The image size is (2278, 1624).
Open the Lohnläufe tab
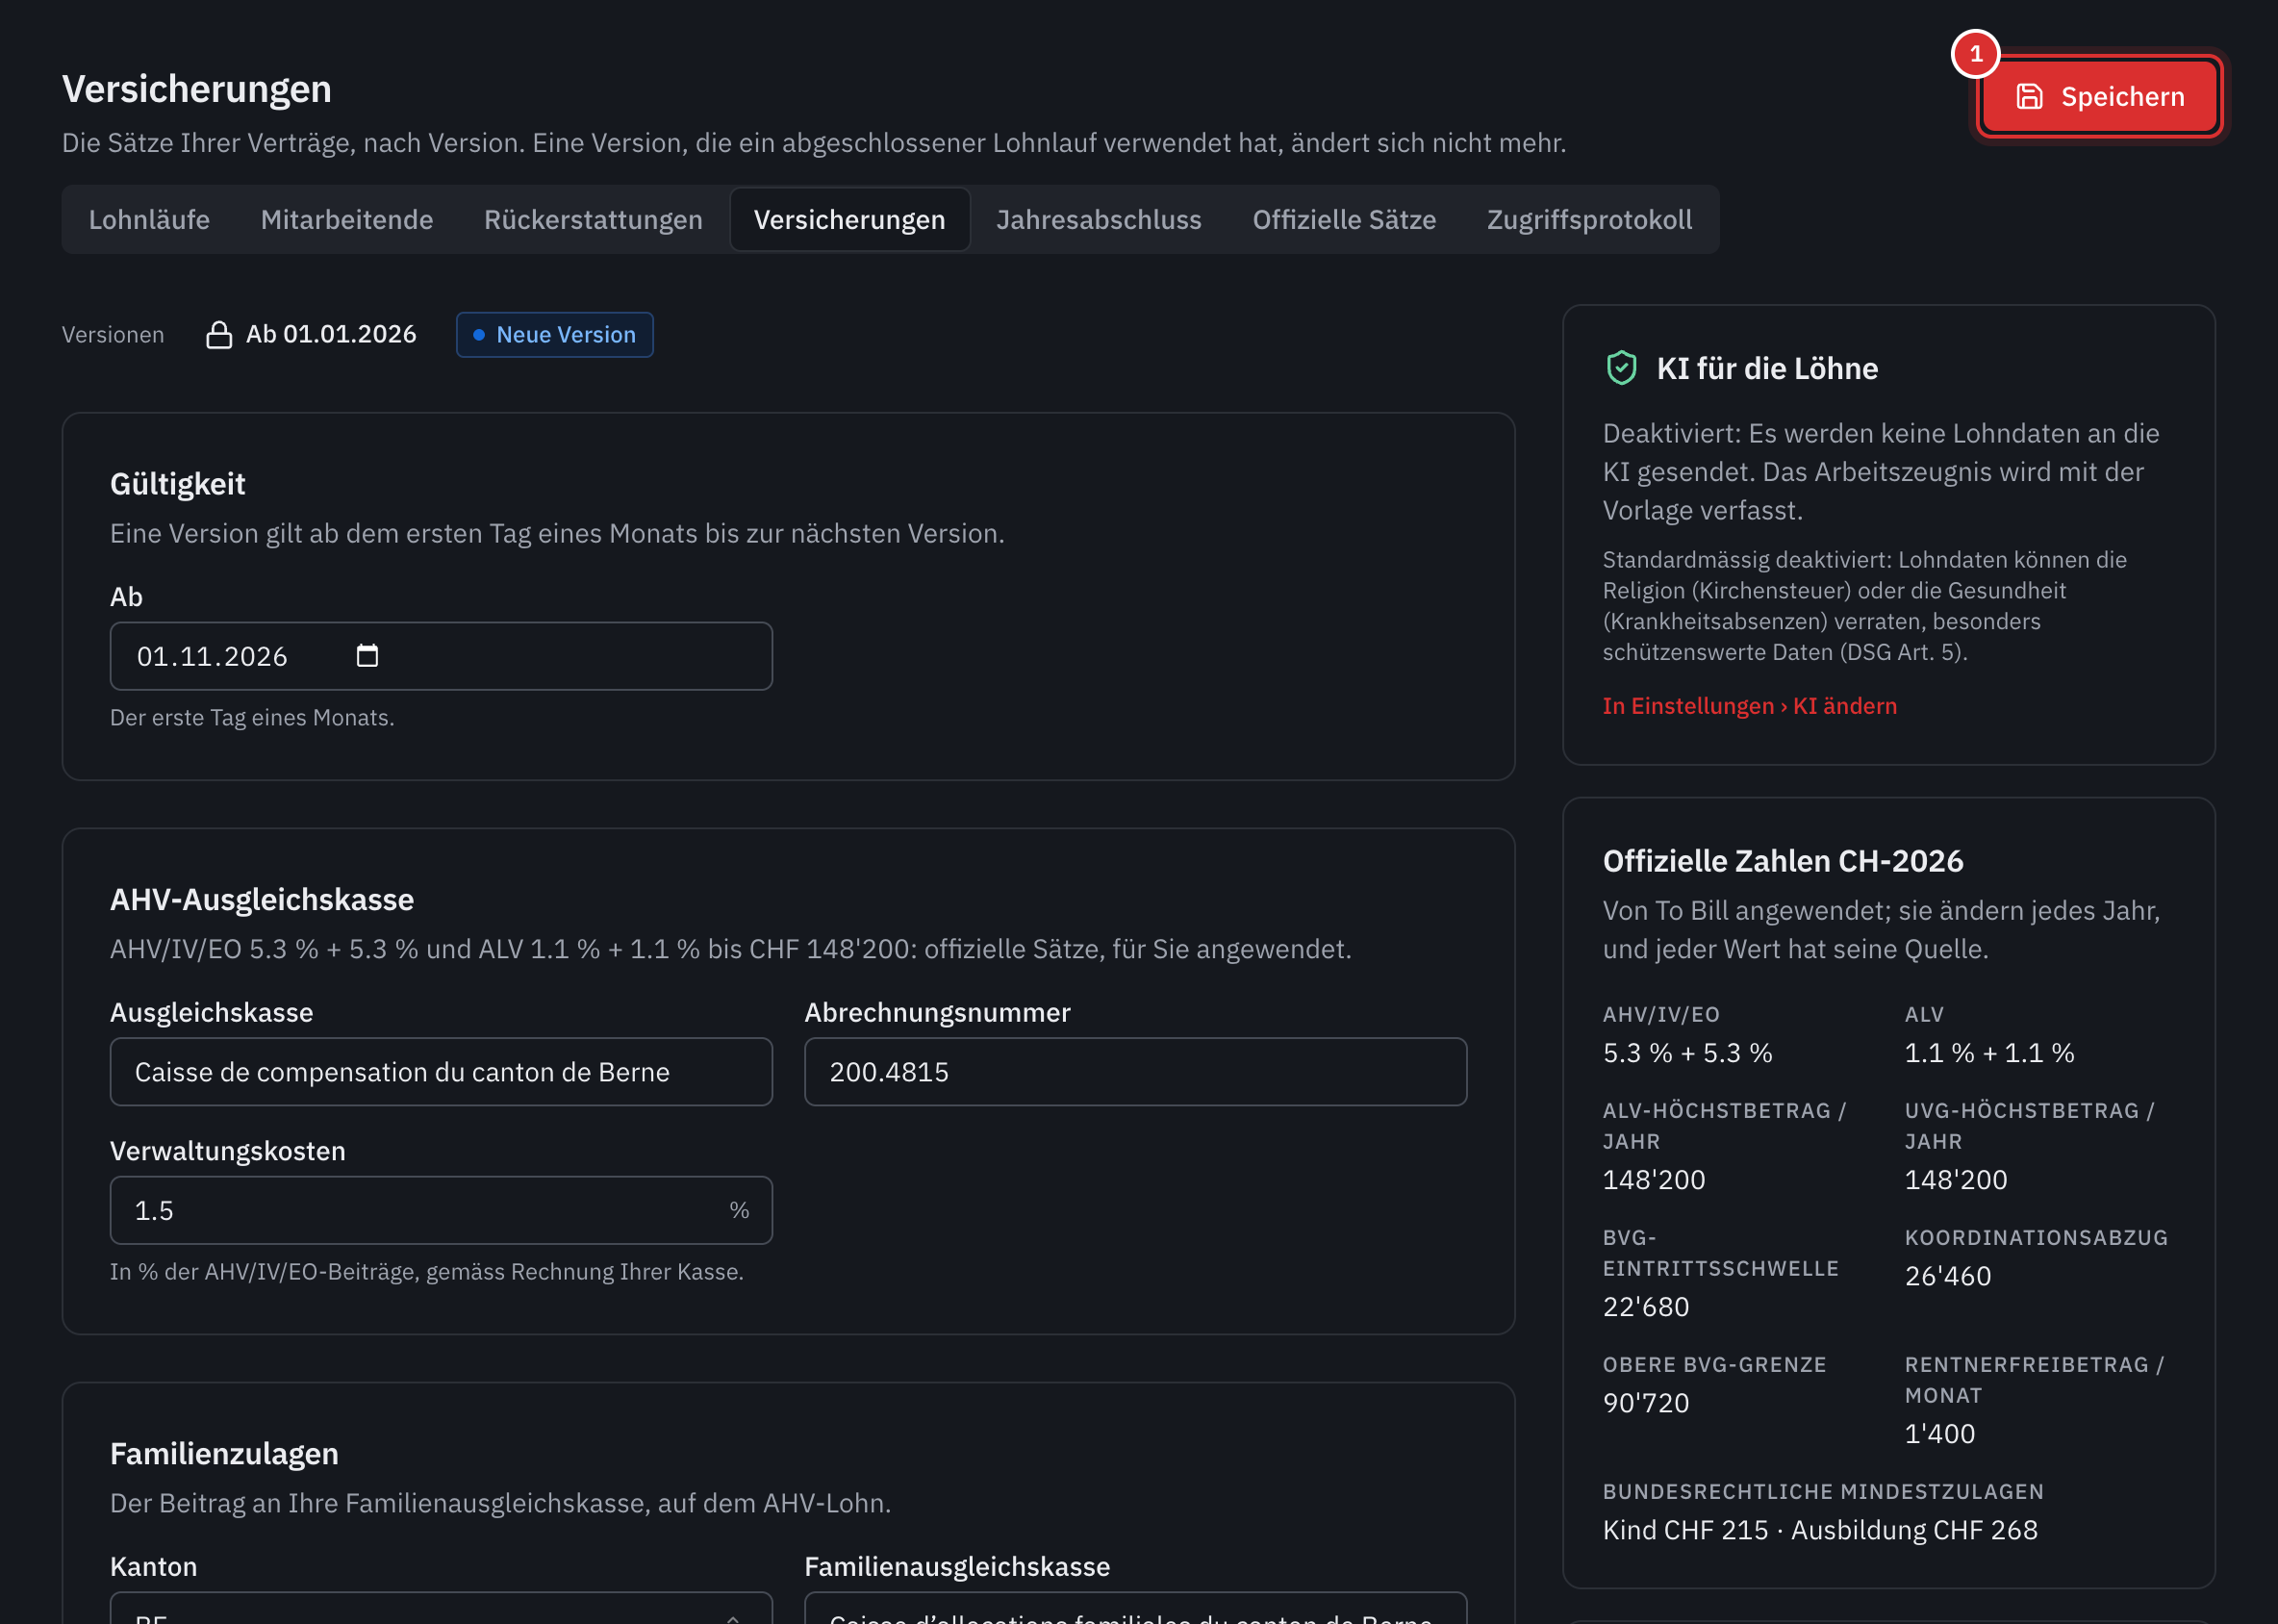pyautogui.click(x=149, y=219)
